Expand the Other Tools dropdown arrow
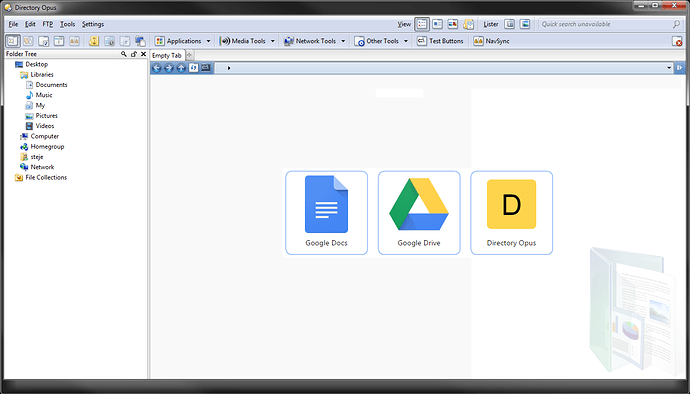This screenshot has height=394, width=690. tap(406, 41)
